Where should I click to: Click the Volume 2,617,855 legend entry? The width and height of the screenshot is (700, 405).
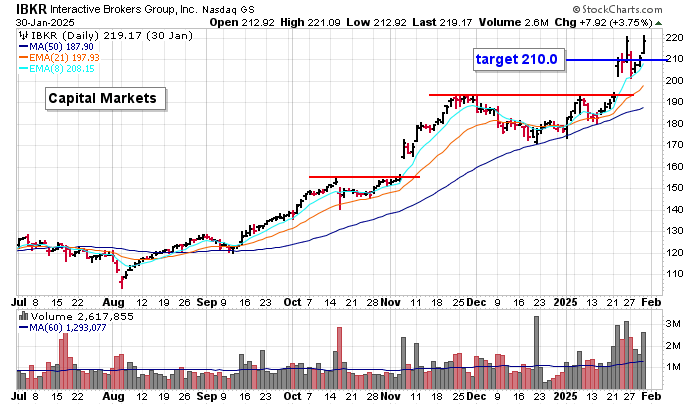[x=82, y=317]
